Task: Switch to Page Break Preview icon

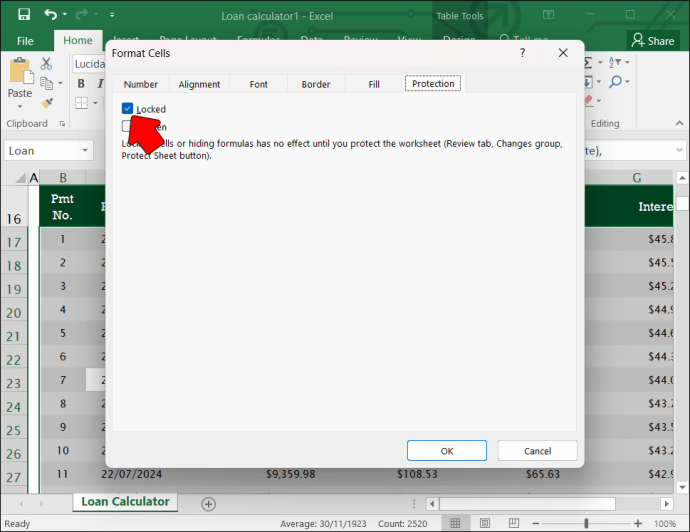Action: (x=514, y=523)
